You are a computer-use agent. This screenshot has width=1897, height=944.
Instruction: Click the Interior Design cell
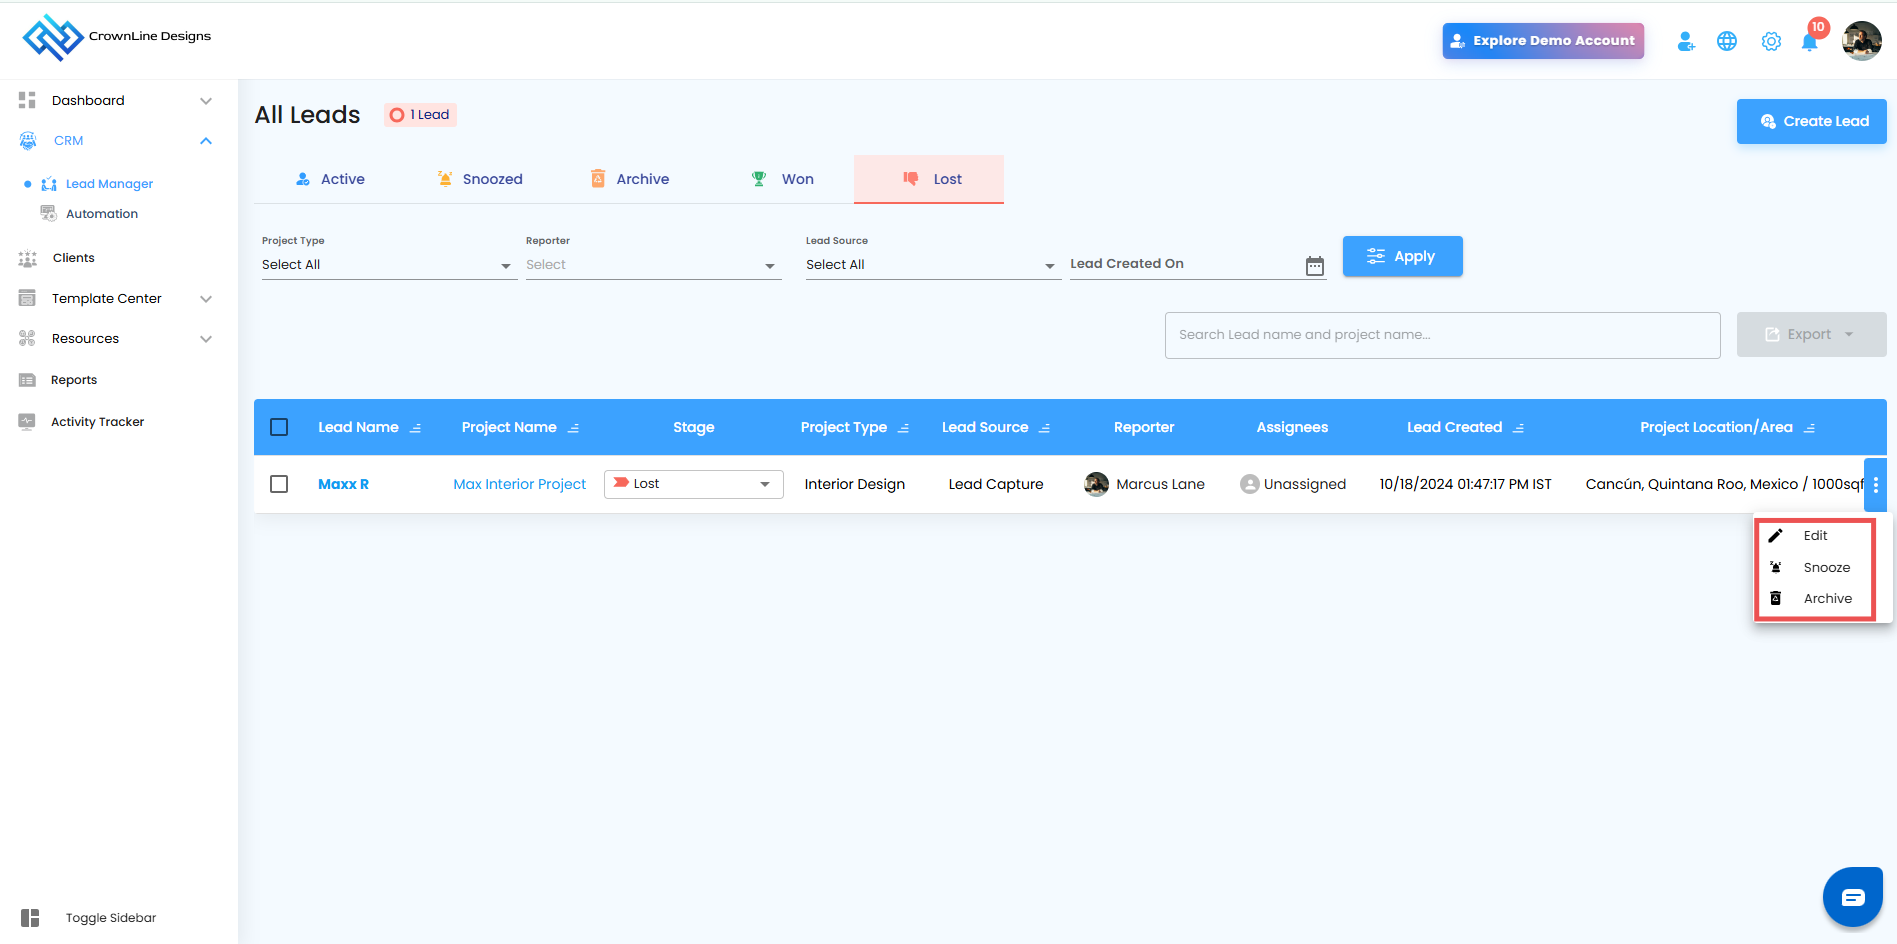pyautogui.click(x=855, y=484)
